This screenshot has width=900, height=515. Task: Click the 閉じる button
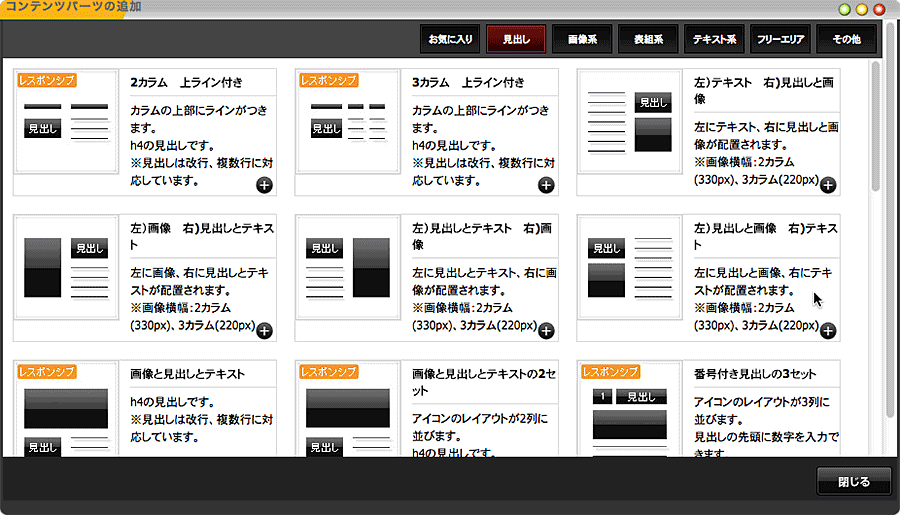pos(854,481)
